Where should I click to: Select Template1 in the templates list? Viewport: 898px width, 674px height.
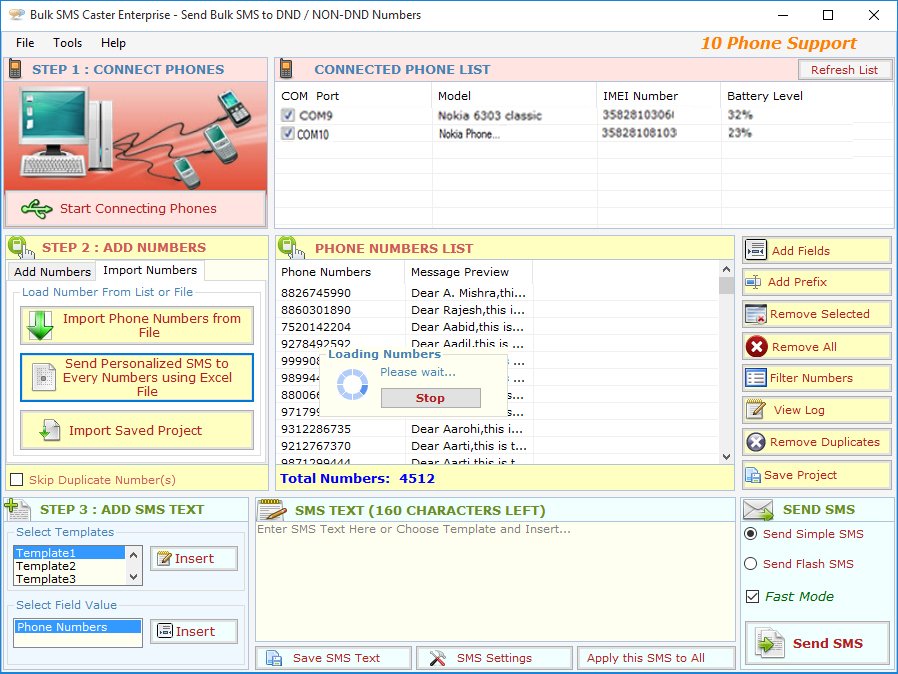pos(69,553)
